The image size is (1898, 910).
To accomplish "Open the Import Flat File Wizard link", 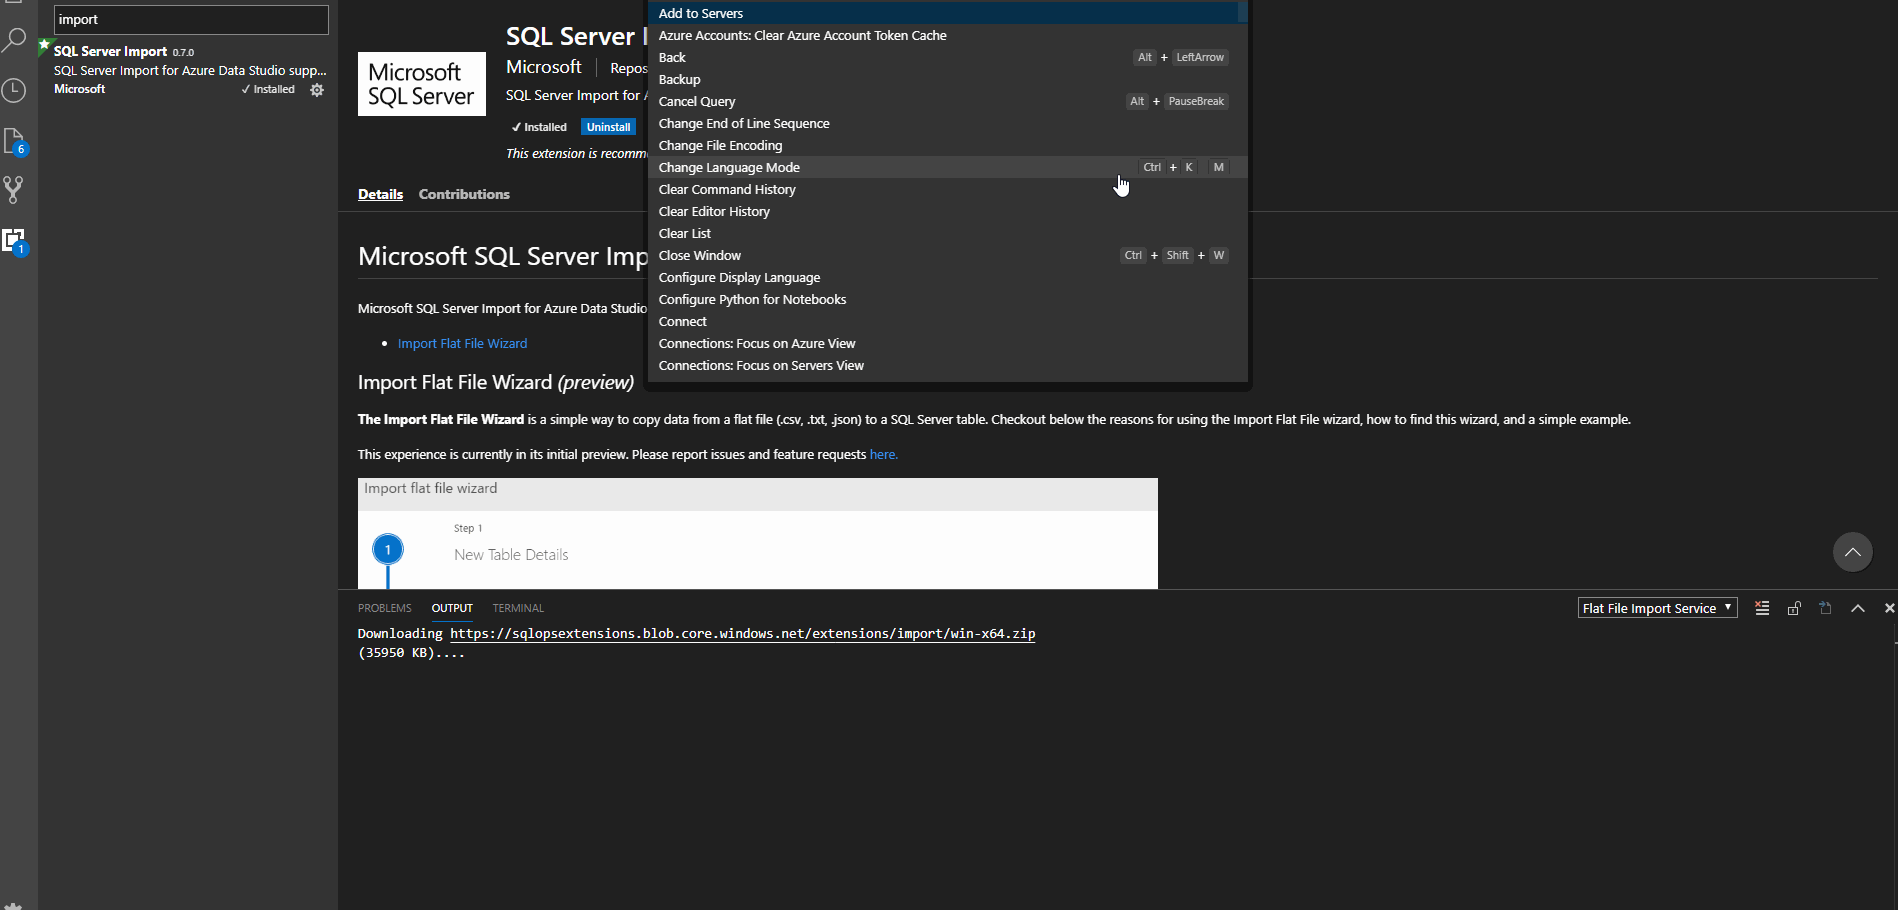I will 462,343.
